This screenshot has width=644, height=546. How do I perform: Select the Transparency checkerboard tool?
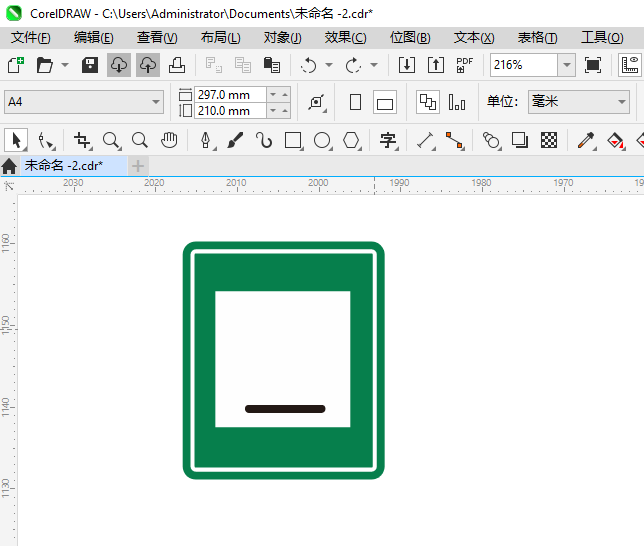[x=549, y=141]
